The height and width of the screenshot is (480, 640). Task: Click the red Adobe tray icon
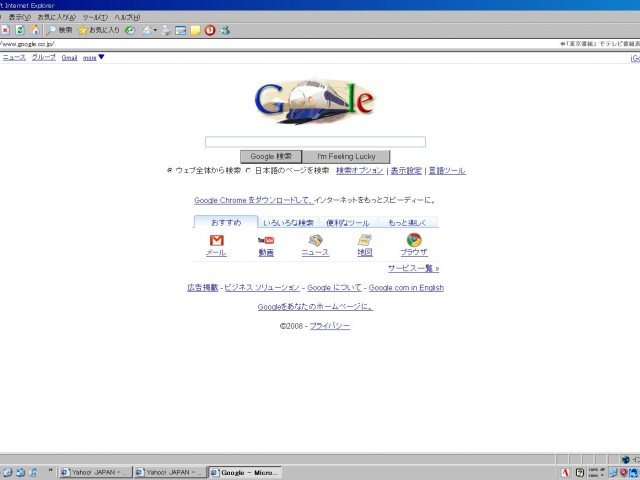point(565,472)
